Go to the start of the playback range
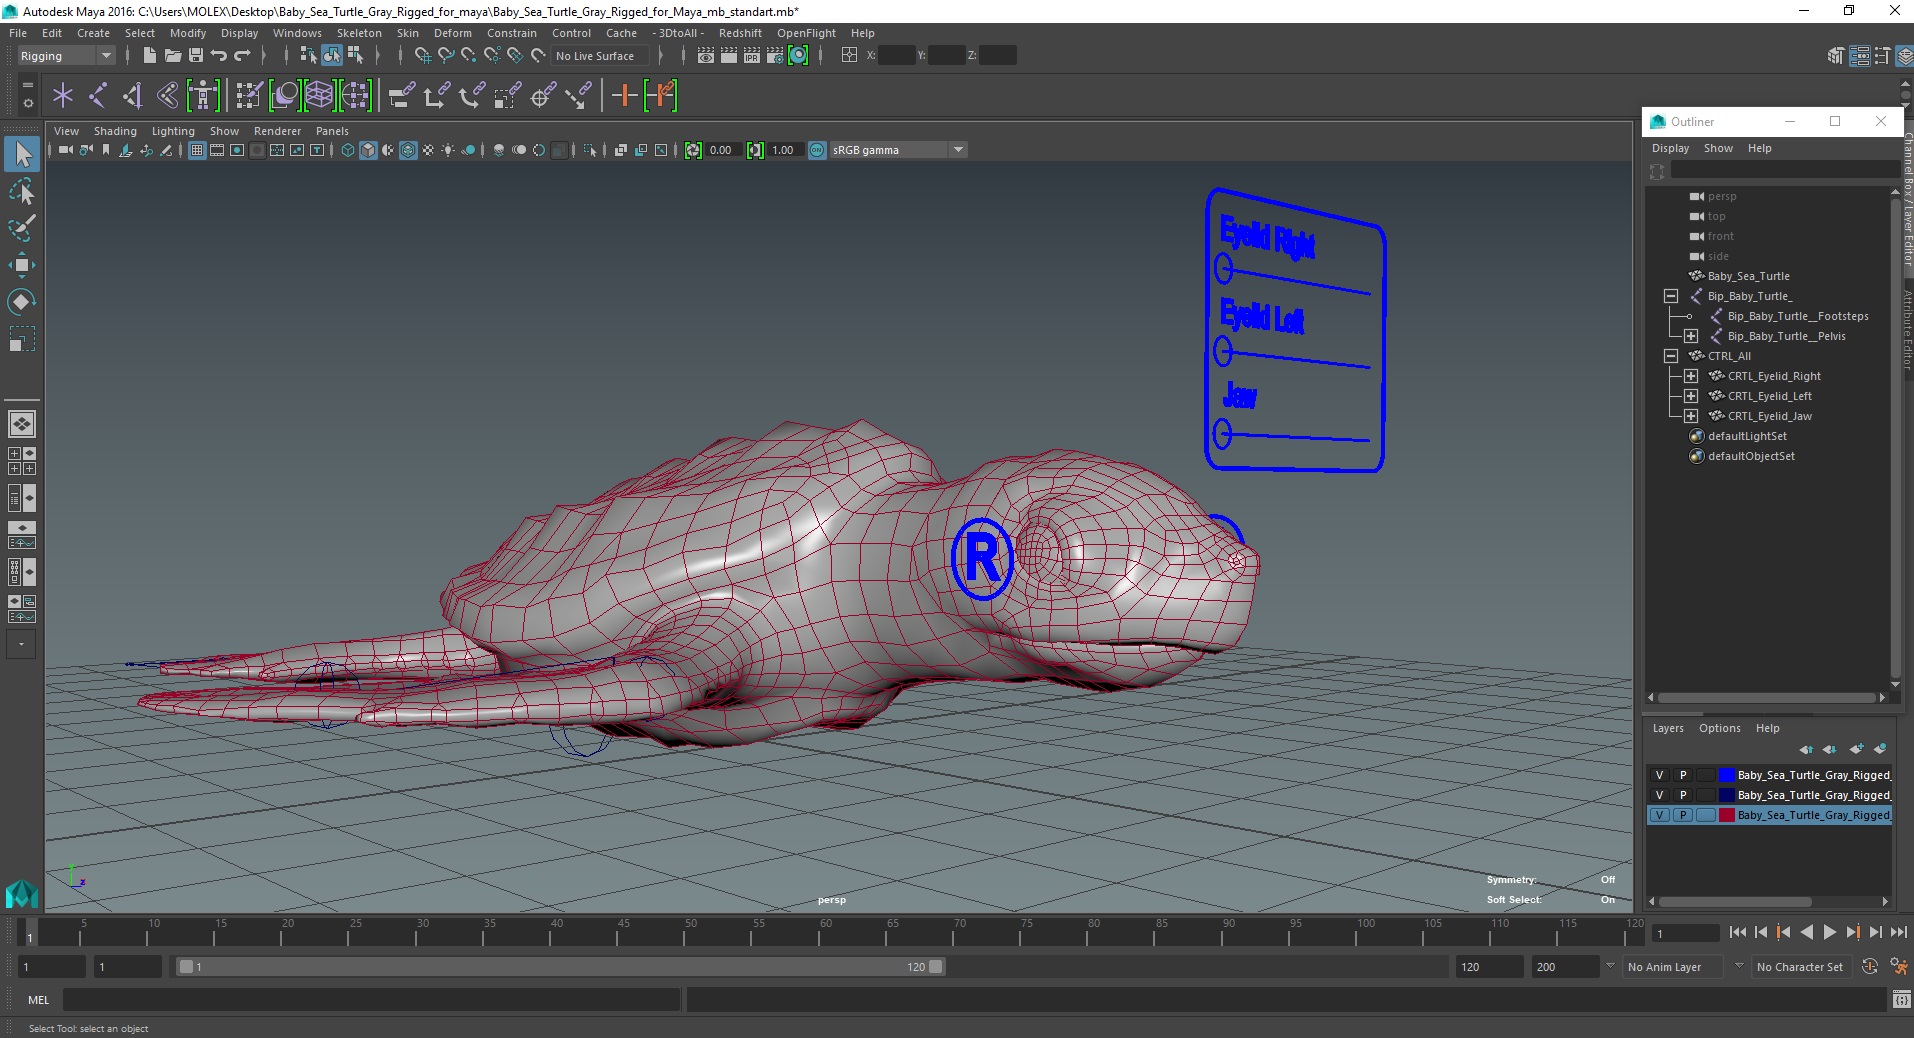The image size is (1914, 1038). [x=1737, y=932]
